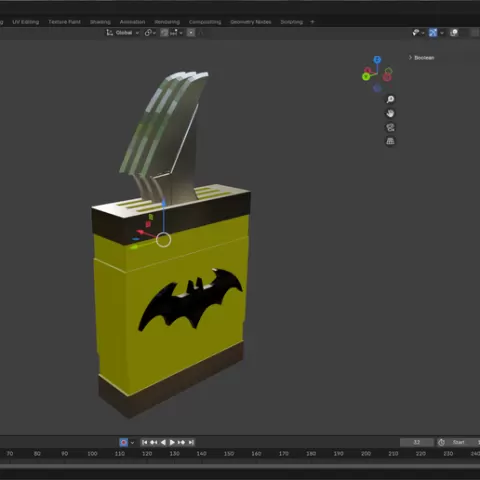Click the zoom view magnifier icon
The image size is (480, 480).
390,99
